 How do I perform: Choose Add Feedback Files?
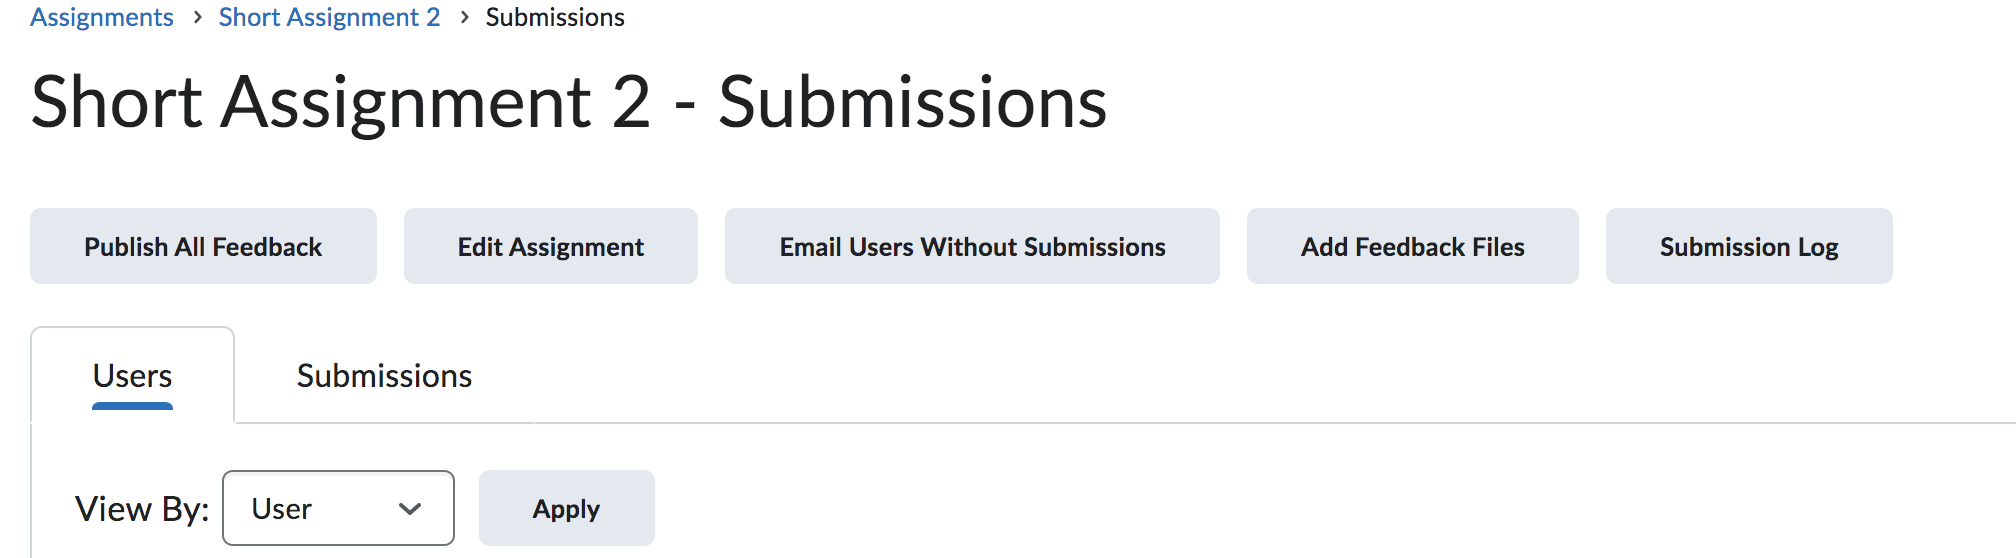(x=1412, y=247)
